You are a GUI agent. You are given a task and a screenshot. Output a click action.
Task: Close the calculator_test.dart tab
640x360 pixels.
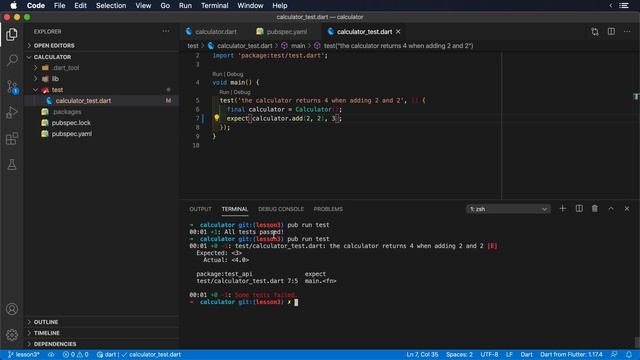pos(398,31)
